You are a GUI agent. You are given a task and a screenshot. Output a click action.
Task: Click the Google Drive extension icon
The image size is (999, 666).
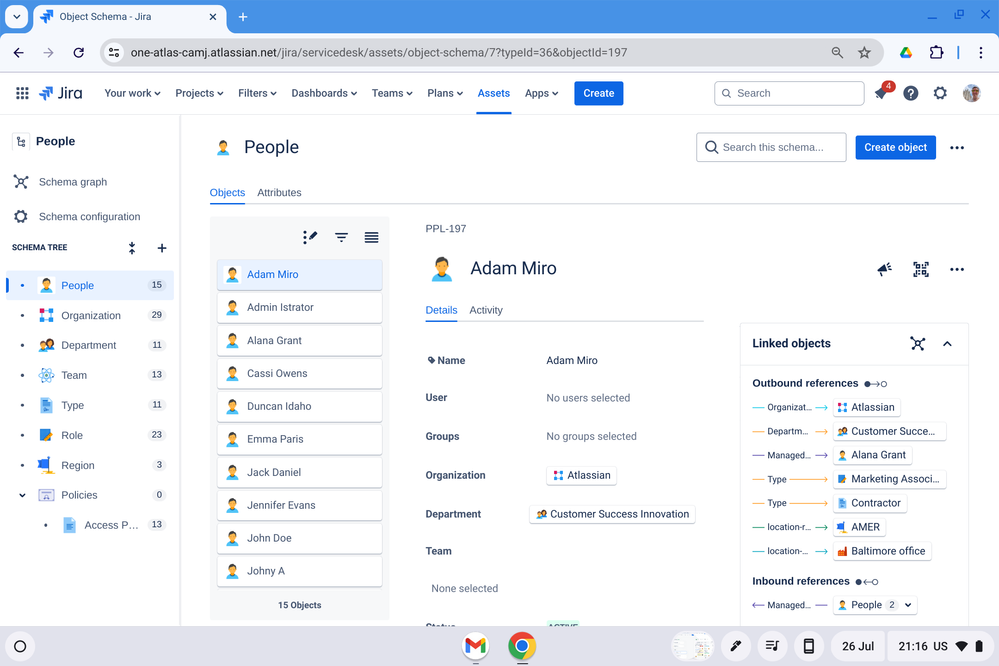[906, 52]
